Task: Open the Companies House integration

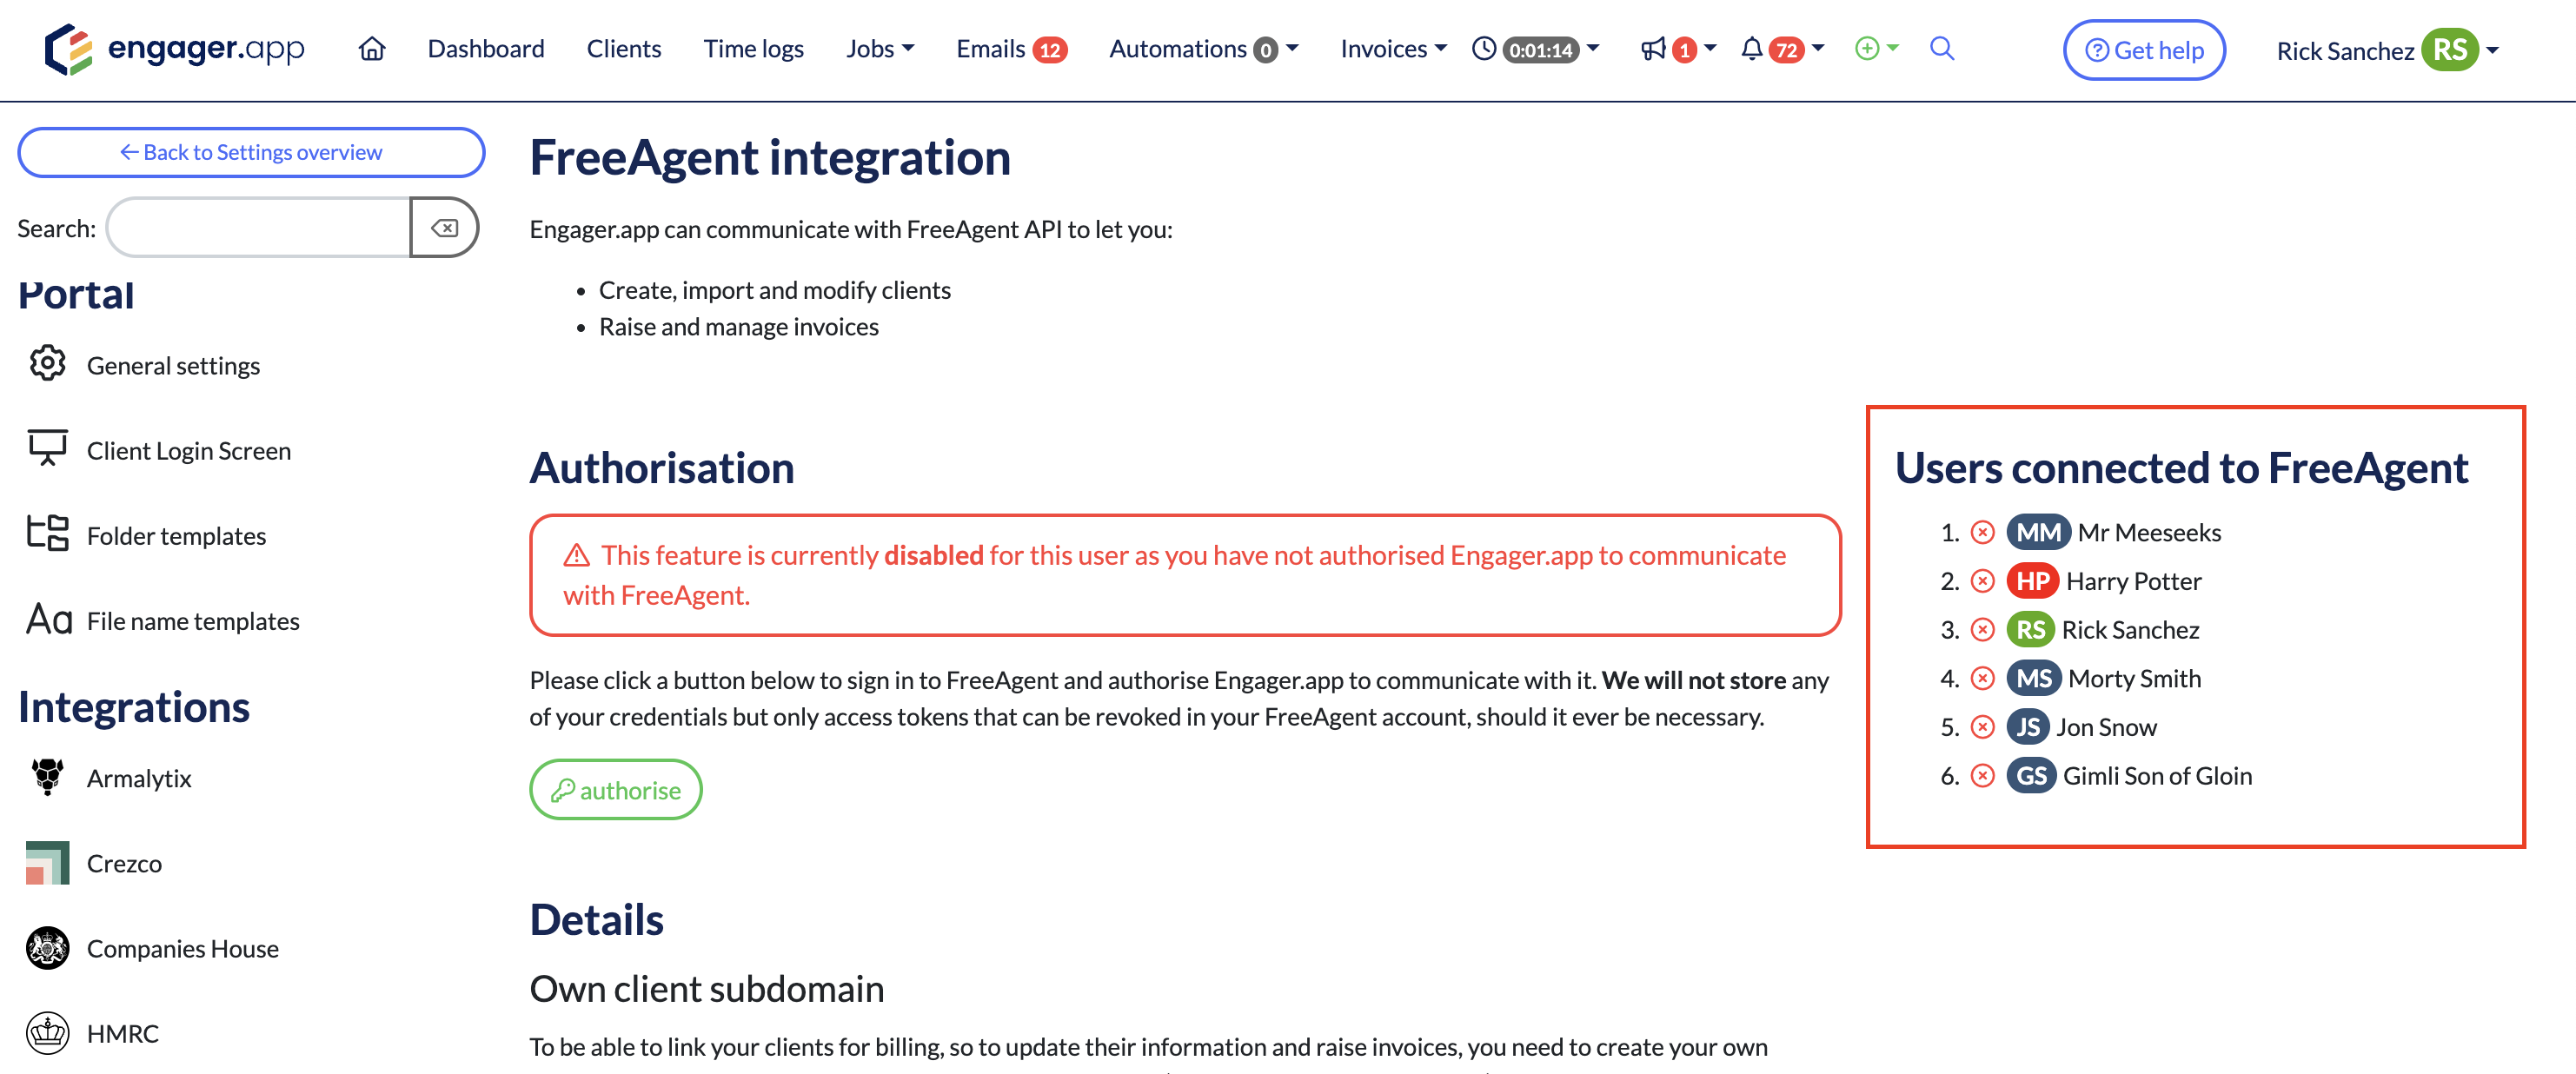Action: [x=183, y=948]
